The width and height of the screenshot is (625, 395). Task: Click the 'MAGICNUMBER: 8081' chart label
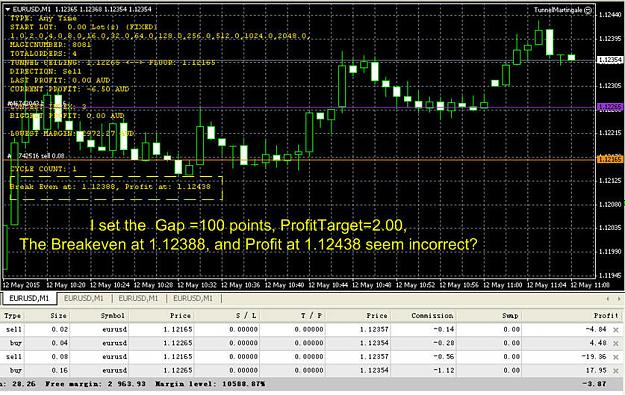pyautogui.click(x=51, y=45)
